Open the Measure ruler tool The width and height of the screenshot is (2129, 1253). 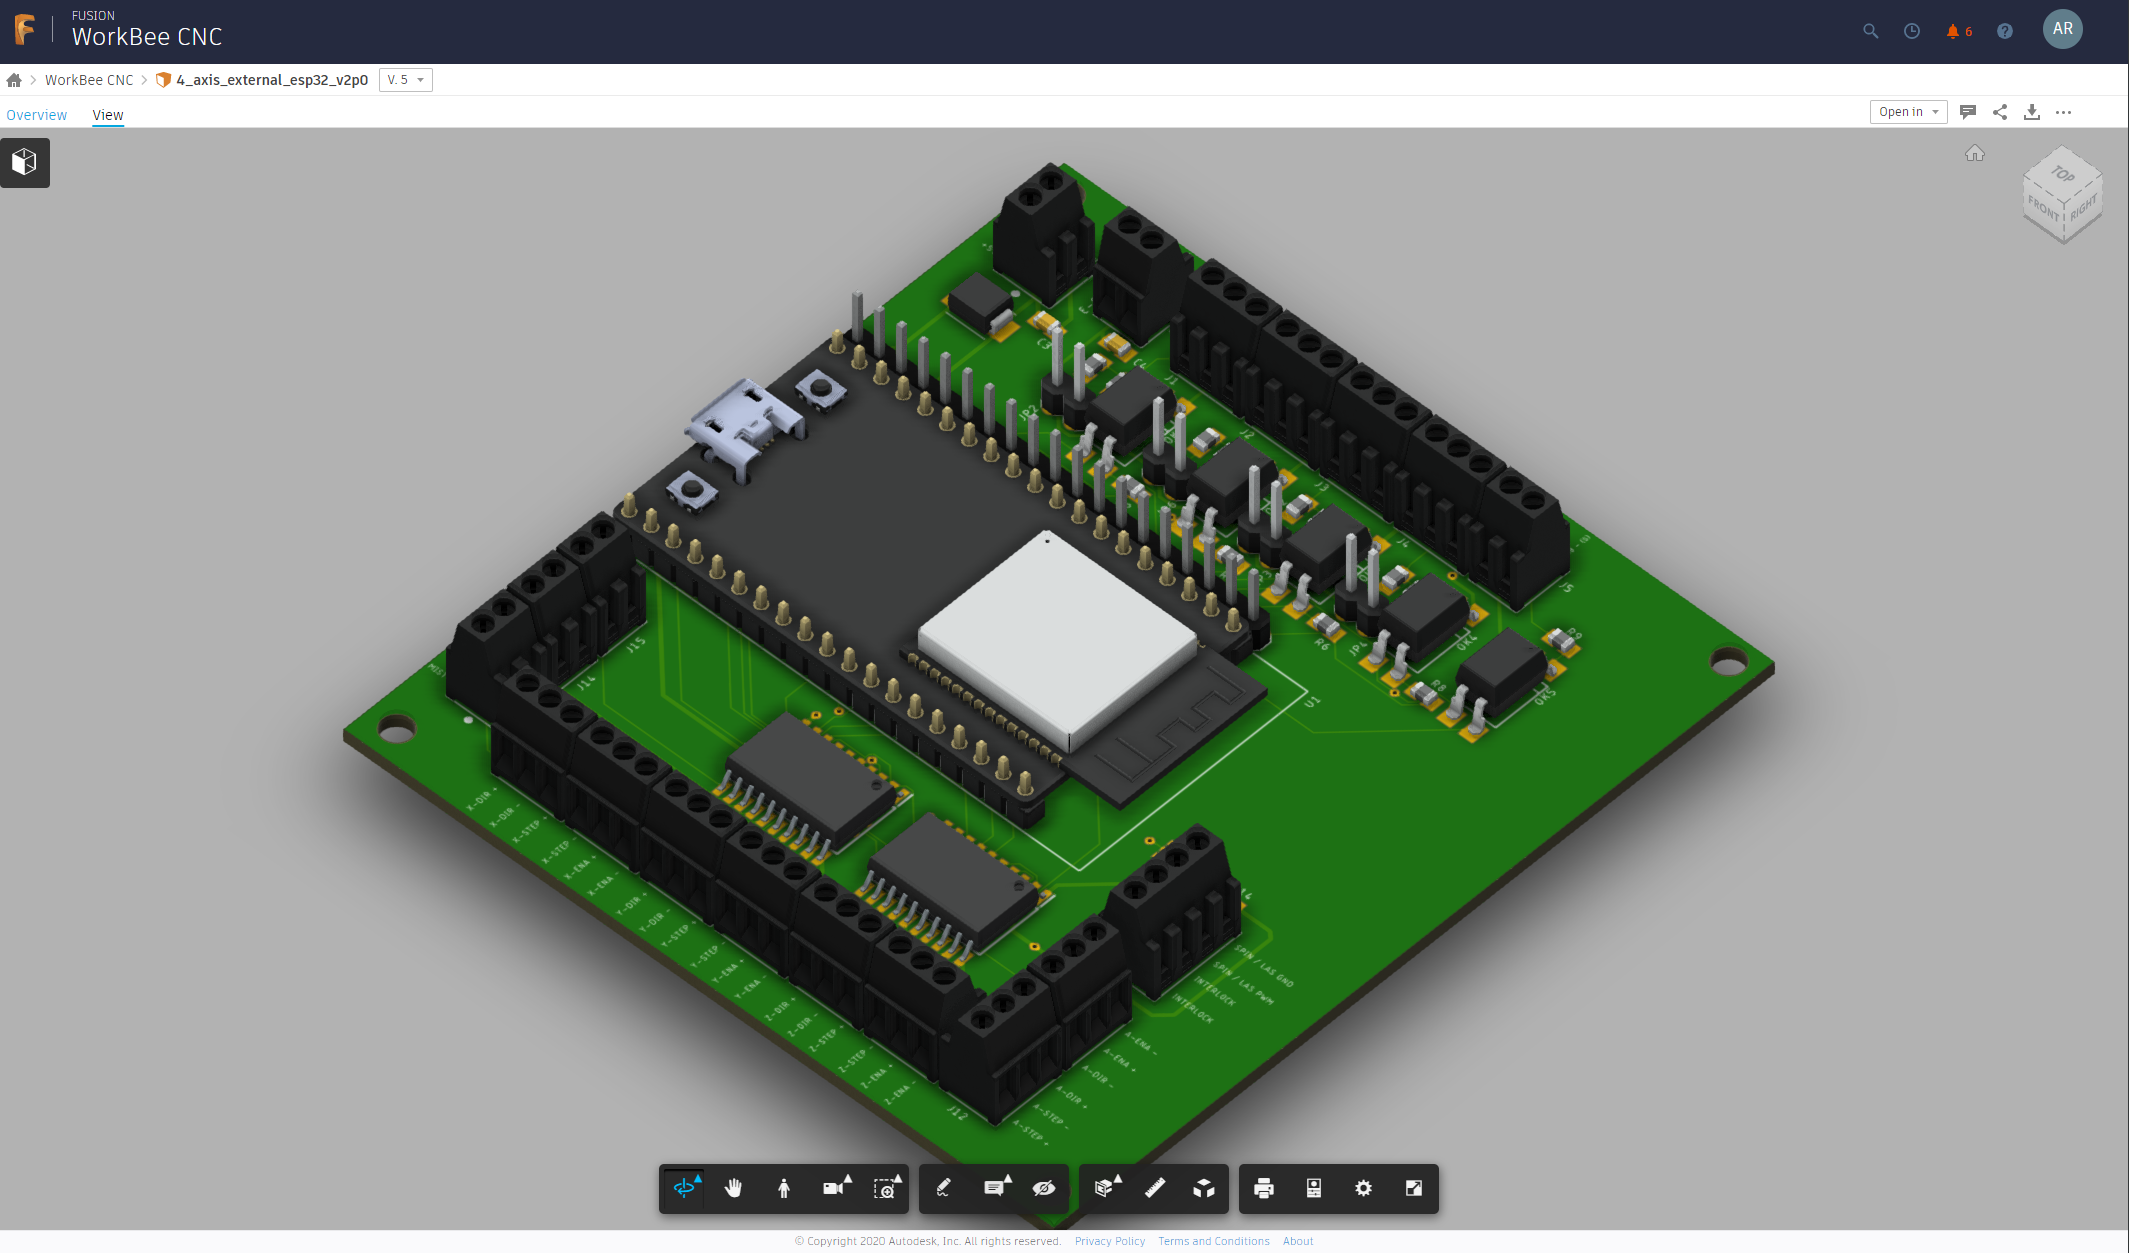coord(1154,1188)
